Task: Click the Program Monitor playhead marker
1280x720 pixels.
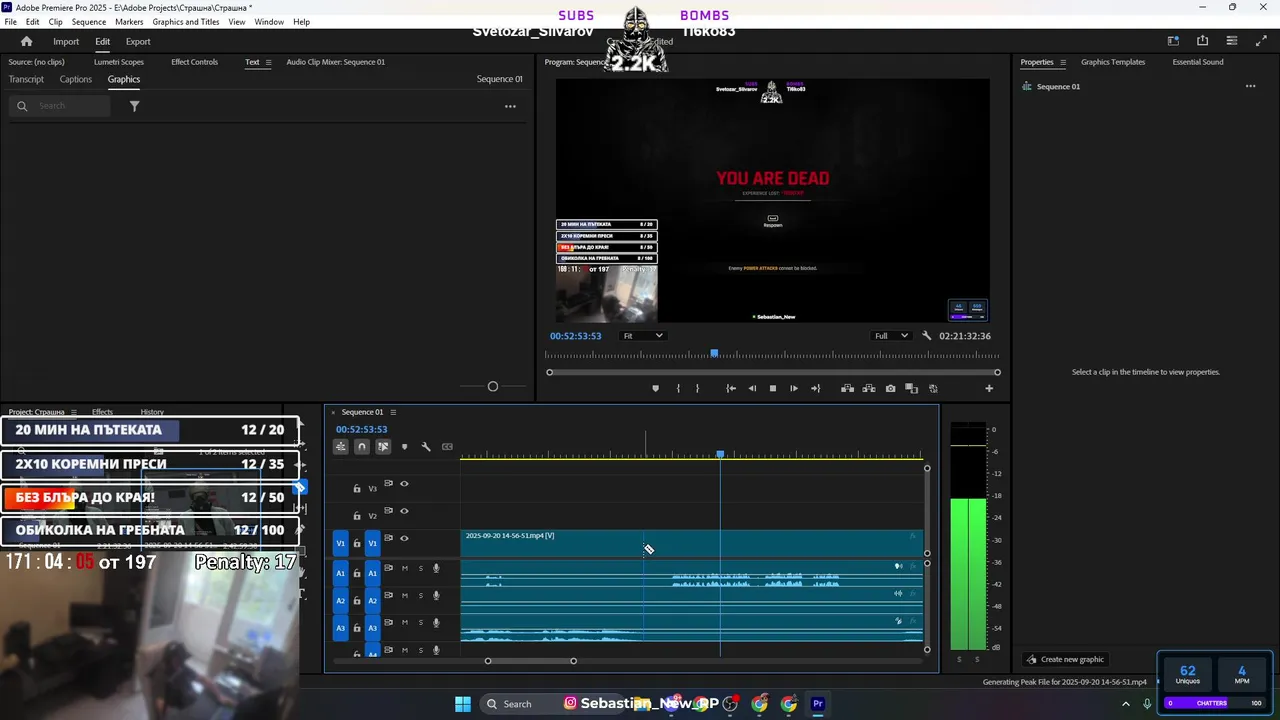Action: pyautogui.click(x=714, y=354)
